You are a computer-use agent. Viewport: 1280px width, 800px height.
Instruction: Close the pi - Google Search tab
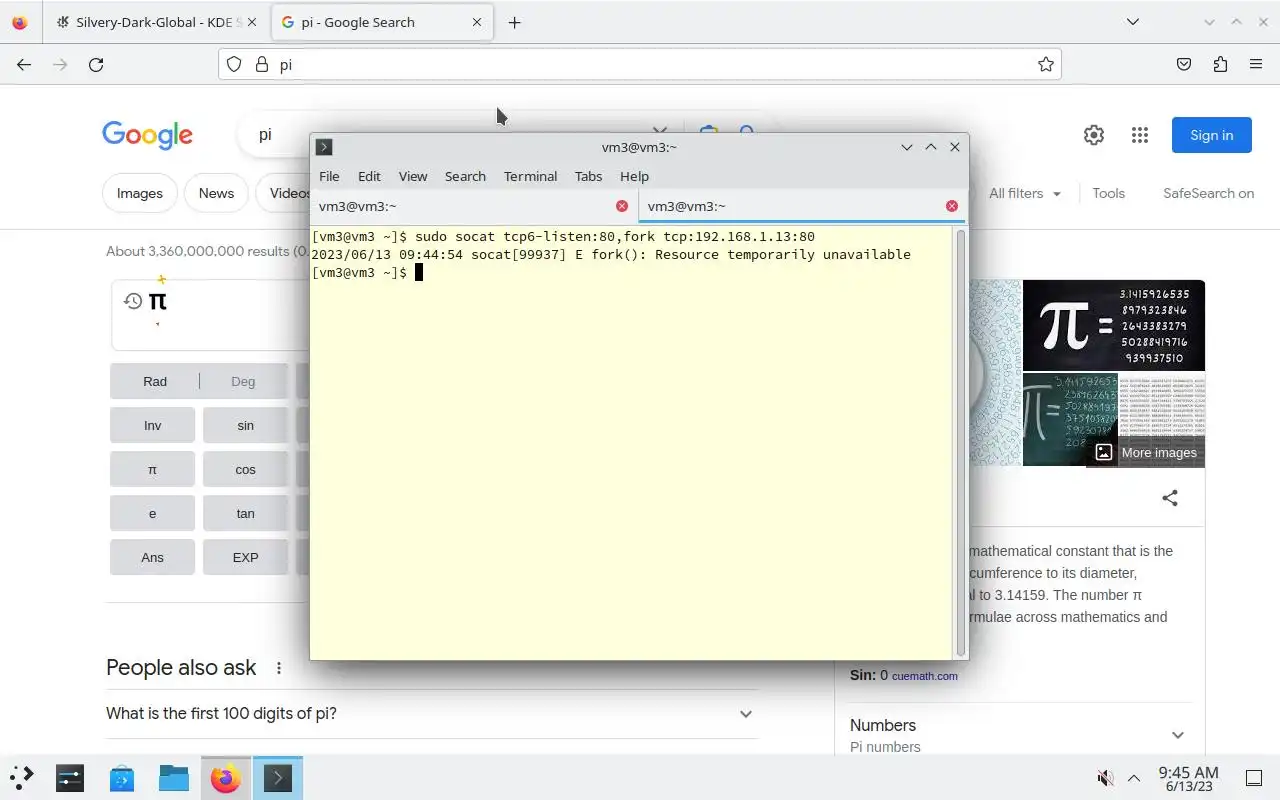click(477, 22)
